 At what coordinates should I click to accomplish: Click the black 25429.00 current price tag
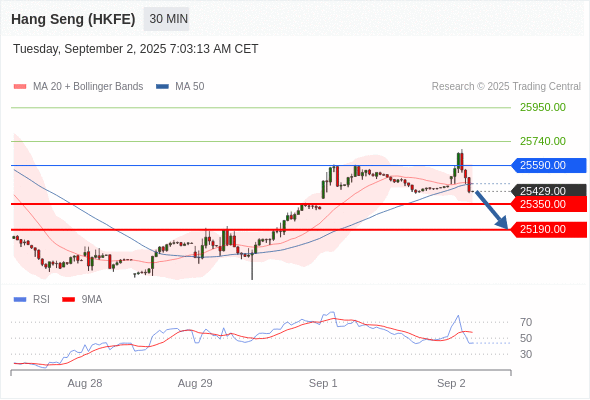pyautogui.click(x=549, y=191)
